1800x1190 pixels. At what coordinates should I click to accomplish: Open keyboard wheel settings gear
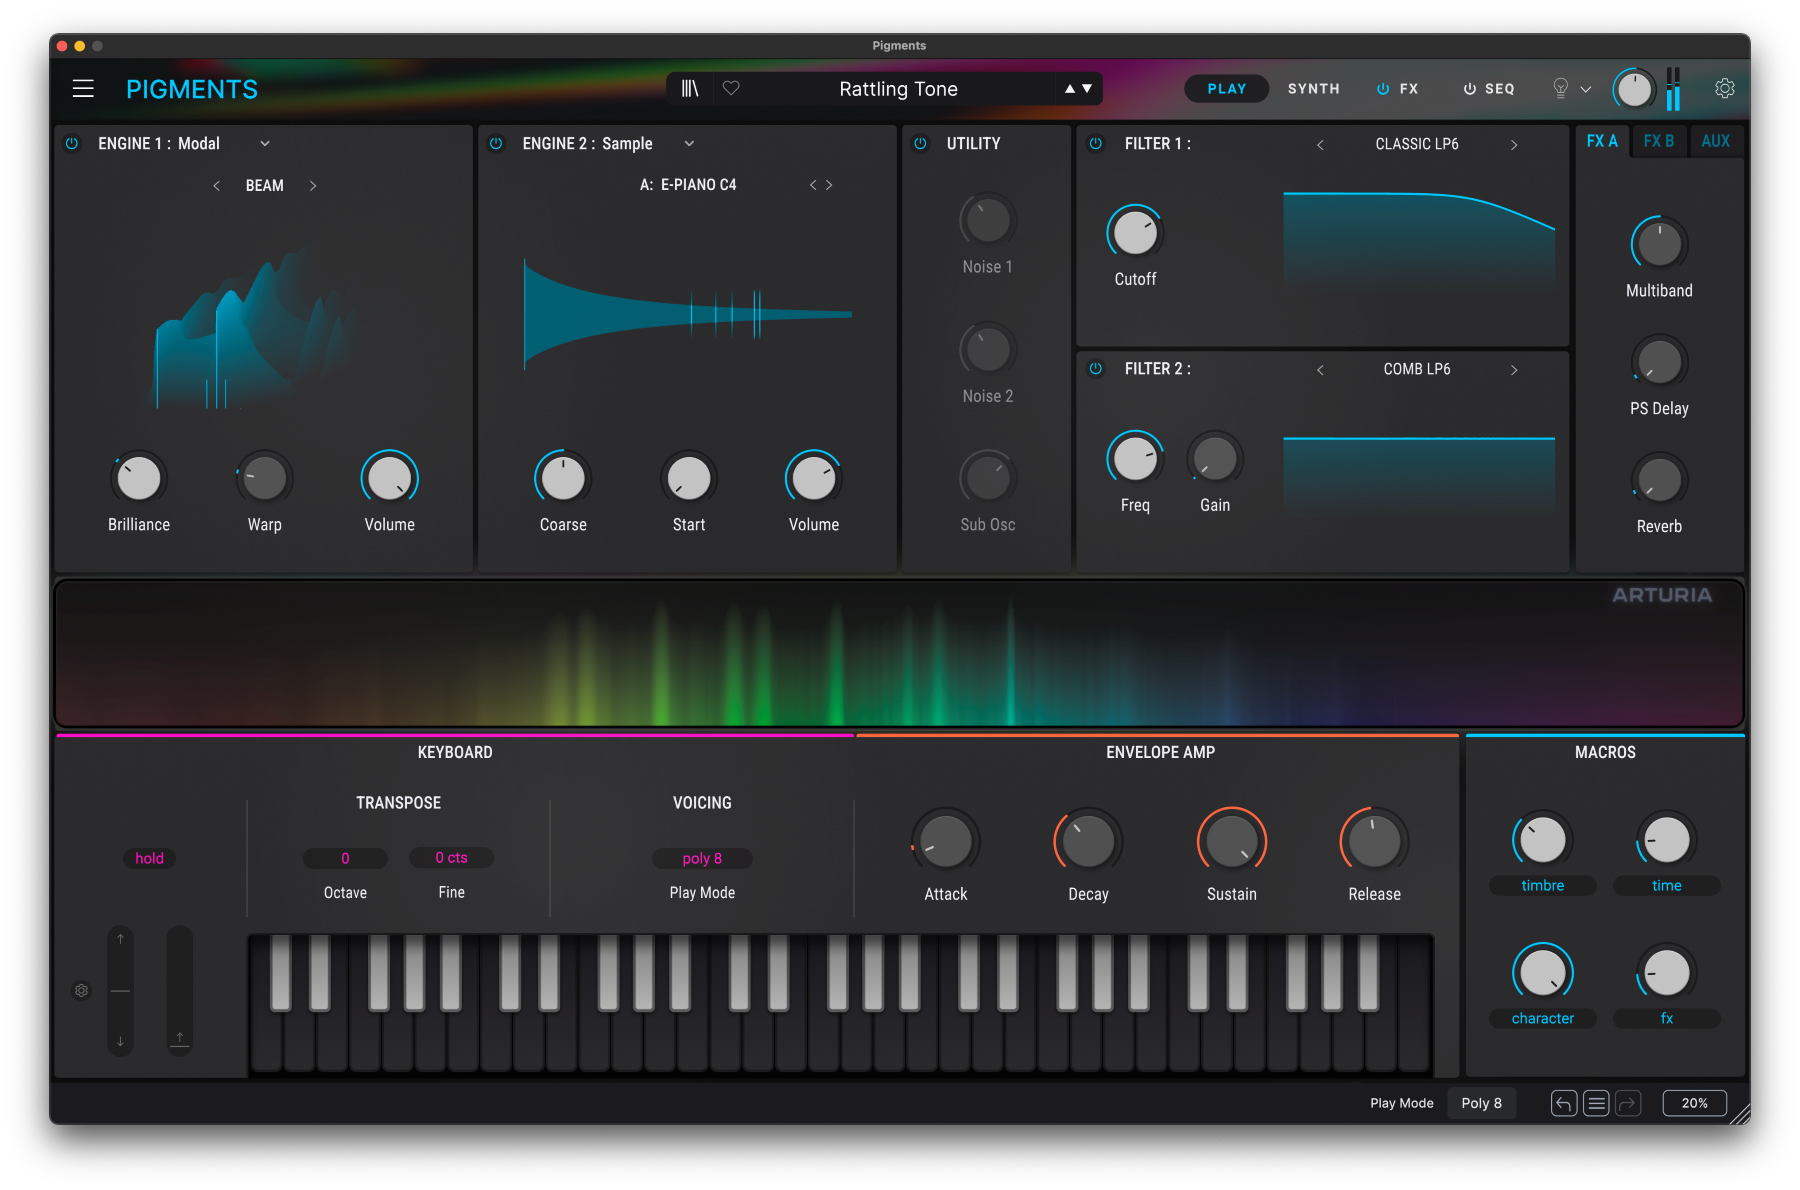82,990
